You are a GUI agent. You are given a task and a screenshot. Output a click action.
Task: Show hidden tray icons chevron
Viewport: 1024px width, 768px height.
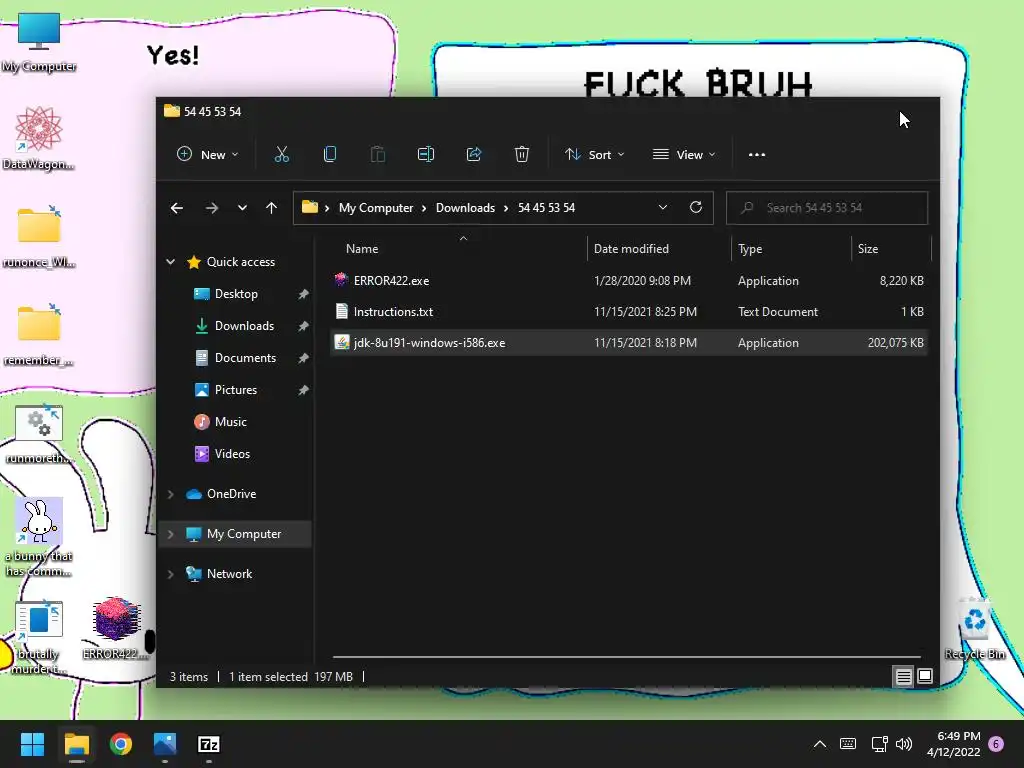(820, 744)
